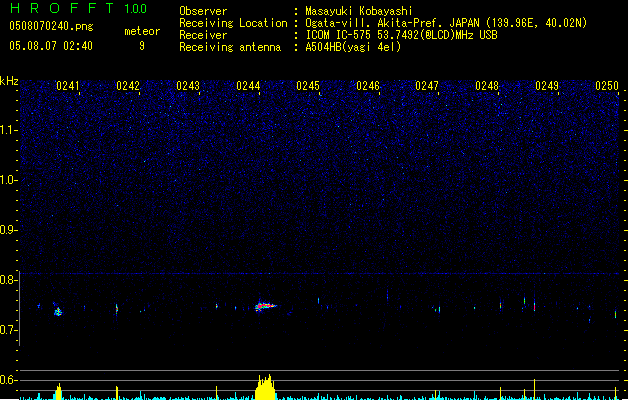
Task: Click the large meteor echo near 0244
Action: click(x=265, y=307)
